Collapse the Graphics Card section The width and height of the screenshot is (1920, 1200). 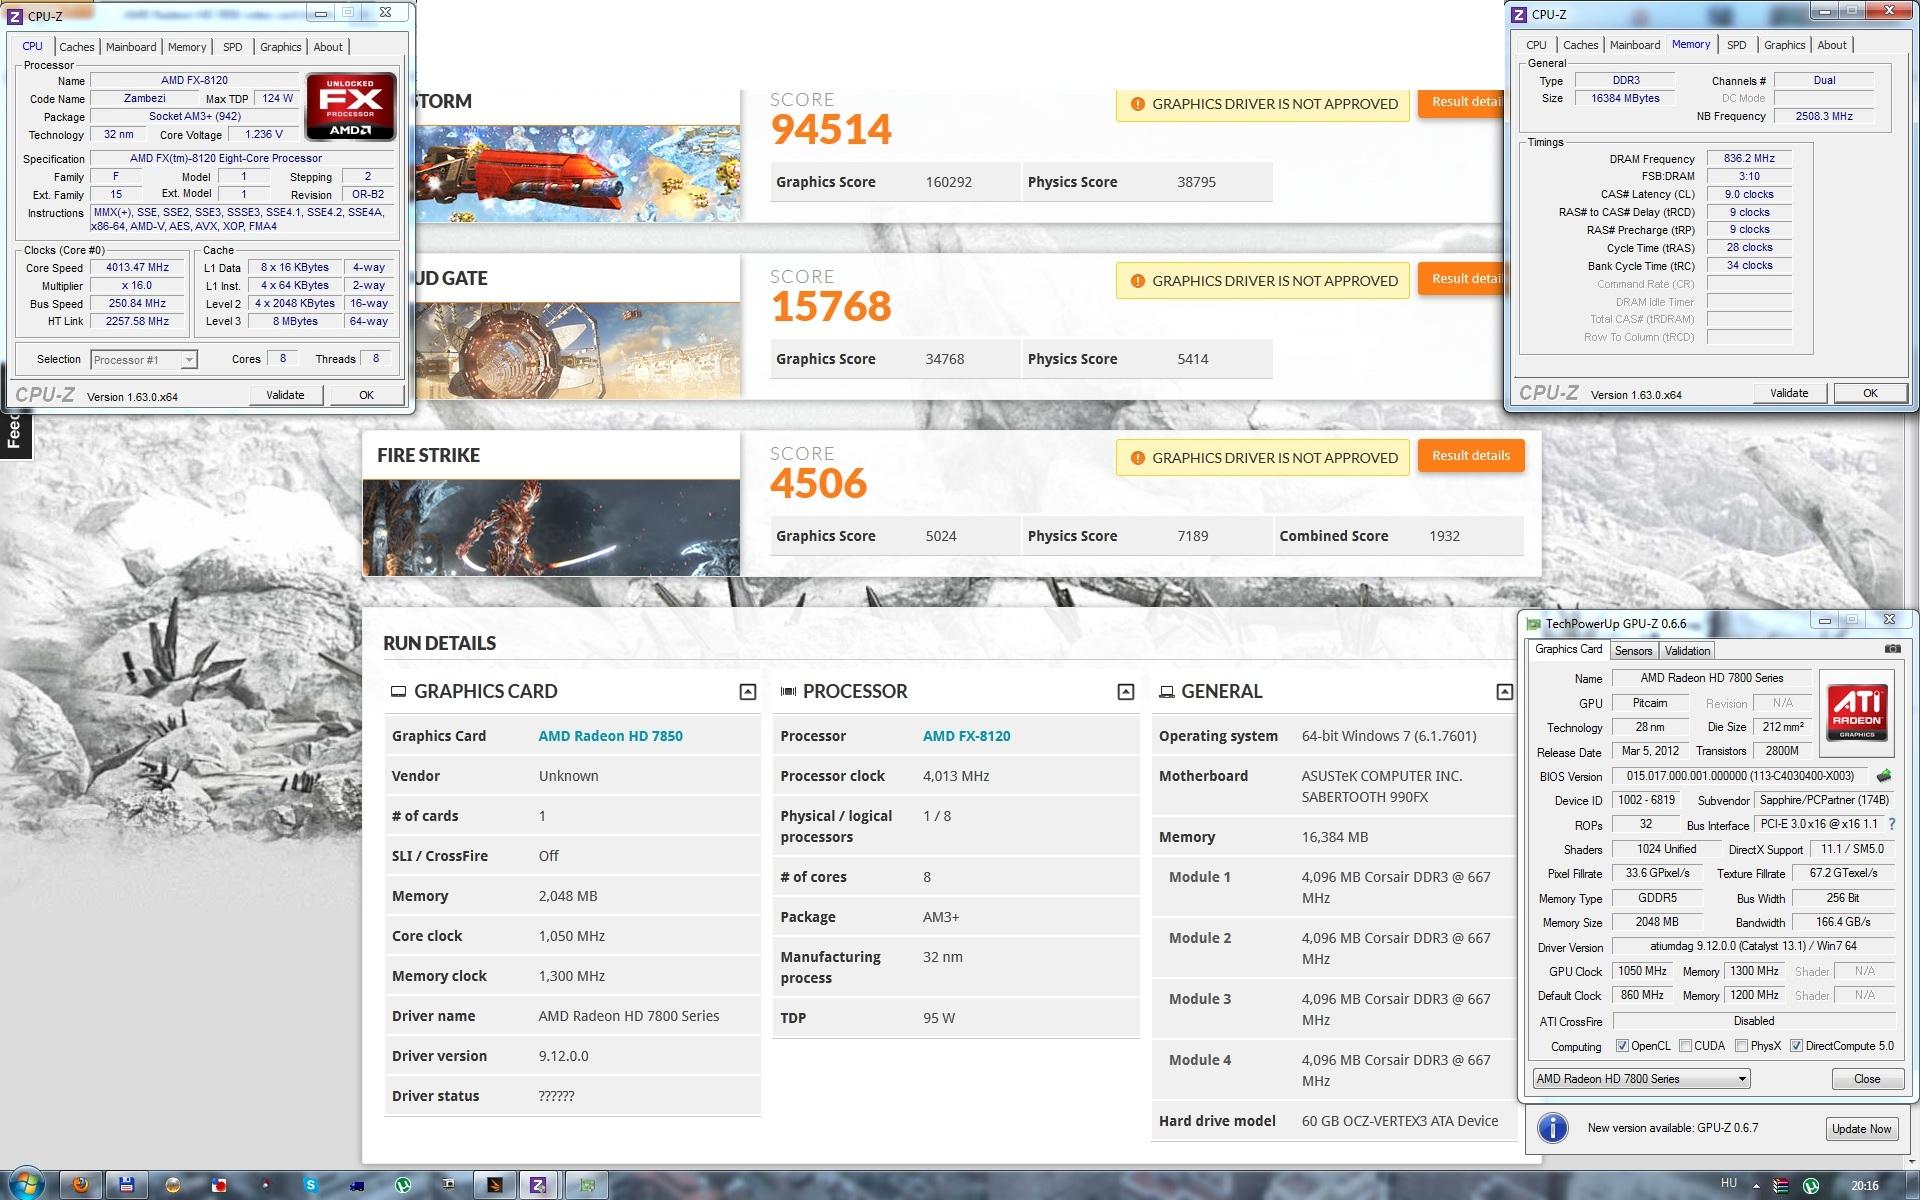747,692
